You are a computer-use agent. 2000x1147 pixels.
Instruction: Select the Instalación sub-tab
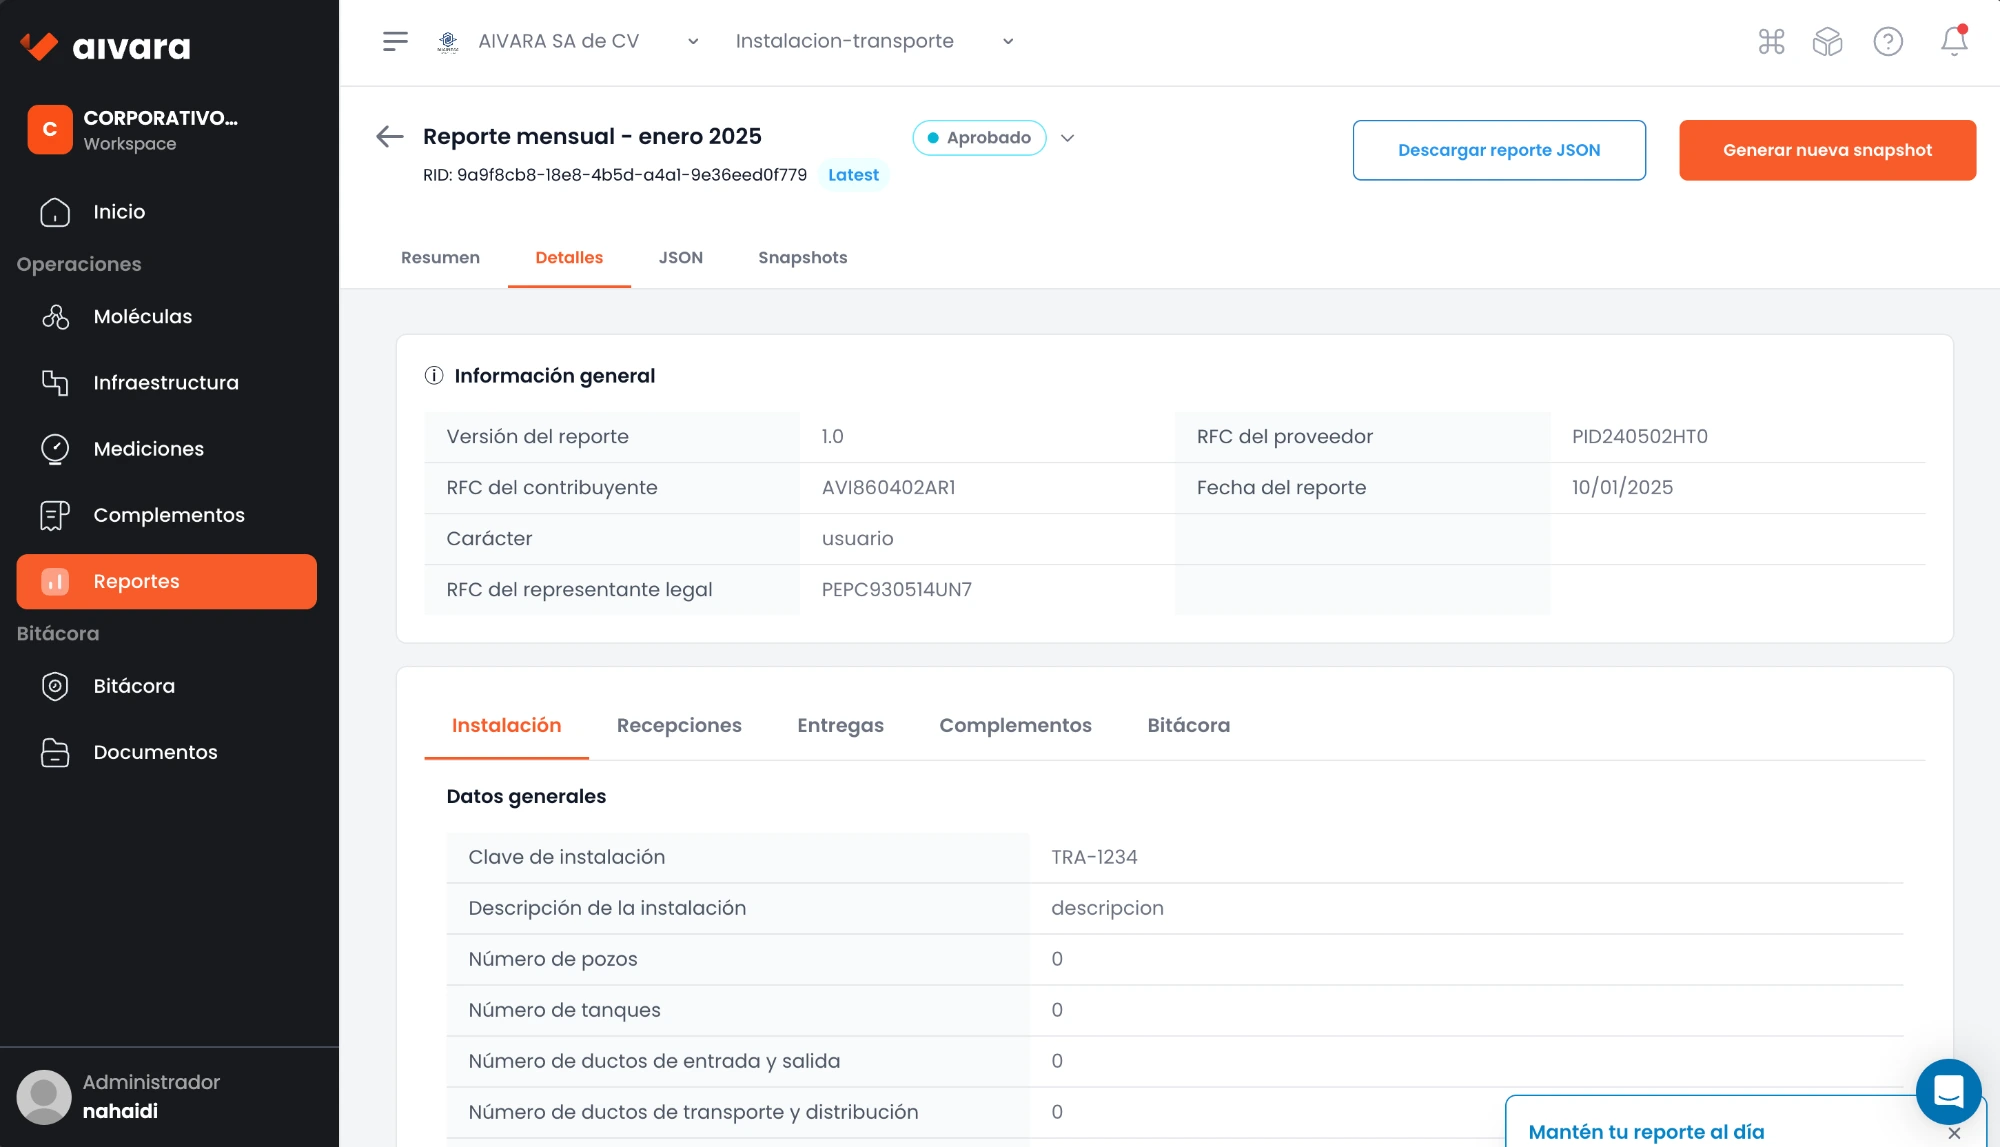[x=506, y=726]
